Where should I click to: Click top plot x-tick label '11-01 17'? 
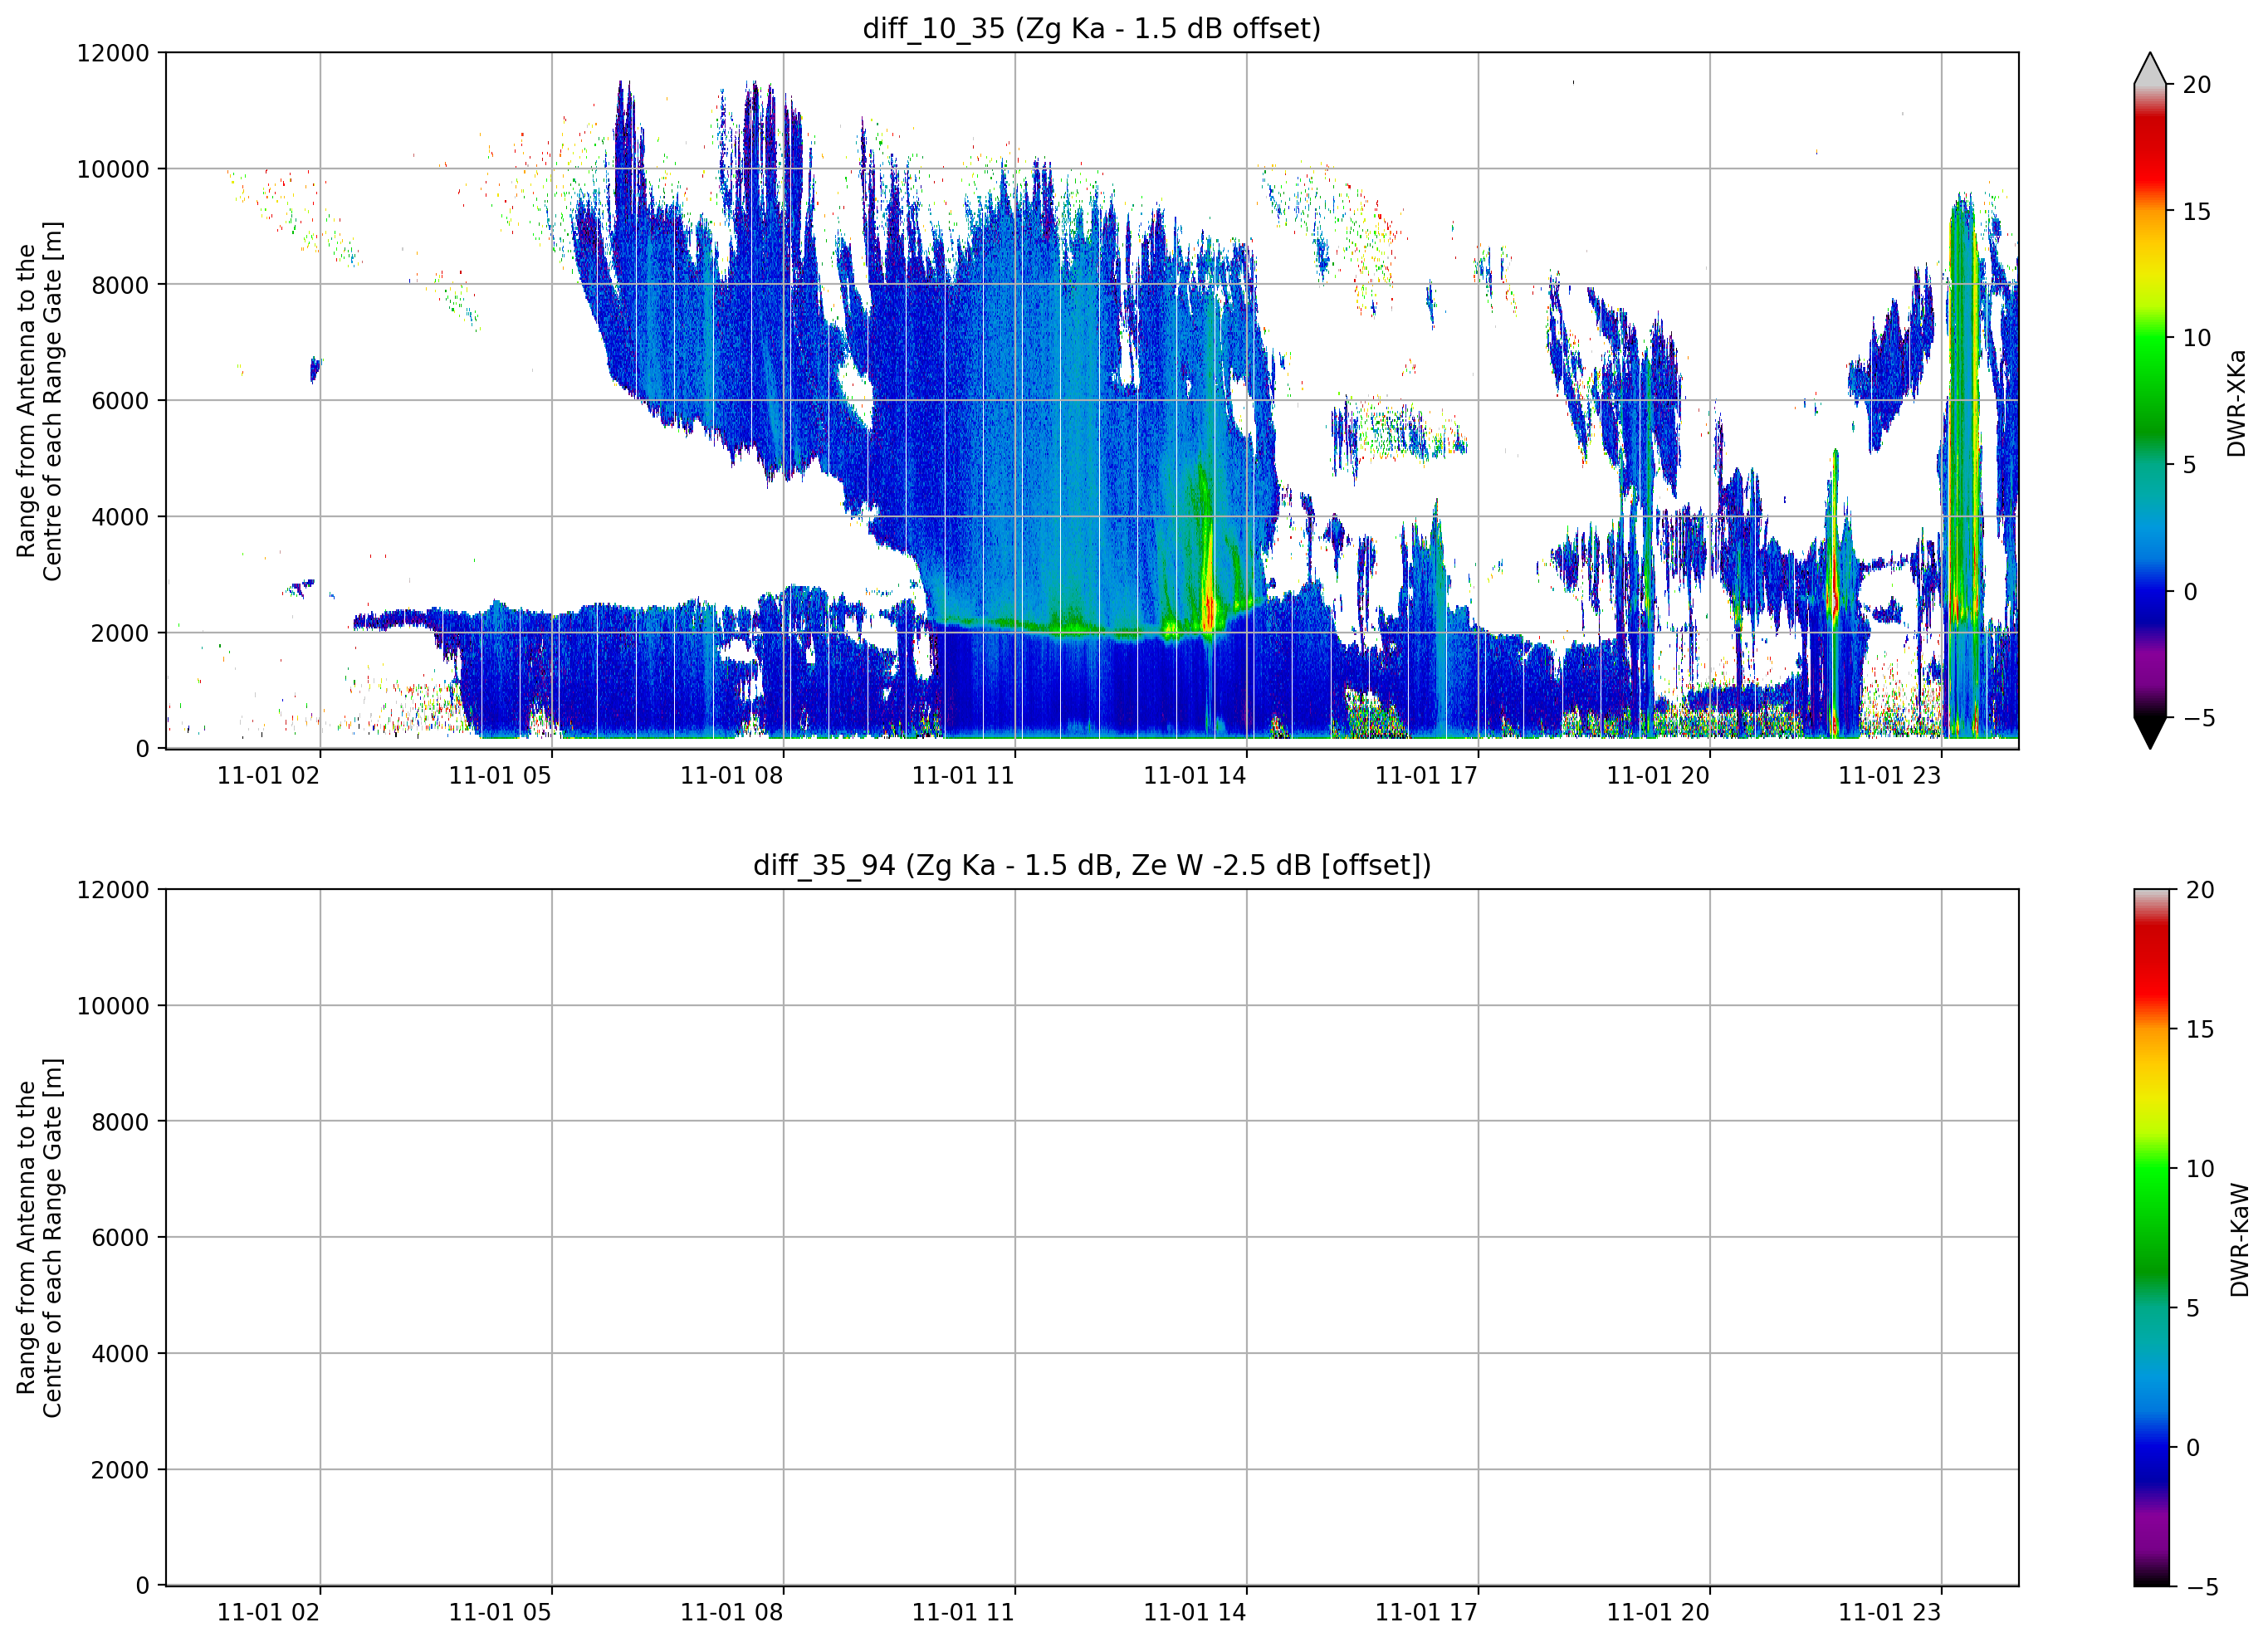[1426, 775]
